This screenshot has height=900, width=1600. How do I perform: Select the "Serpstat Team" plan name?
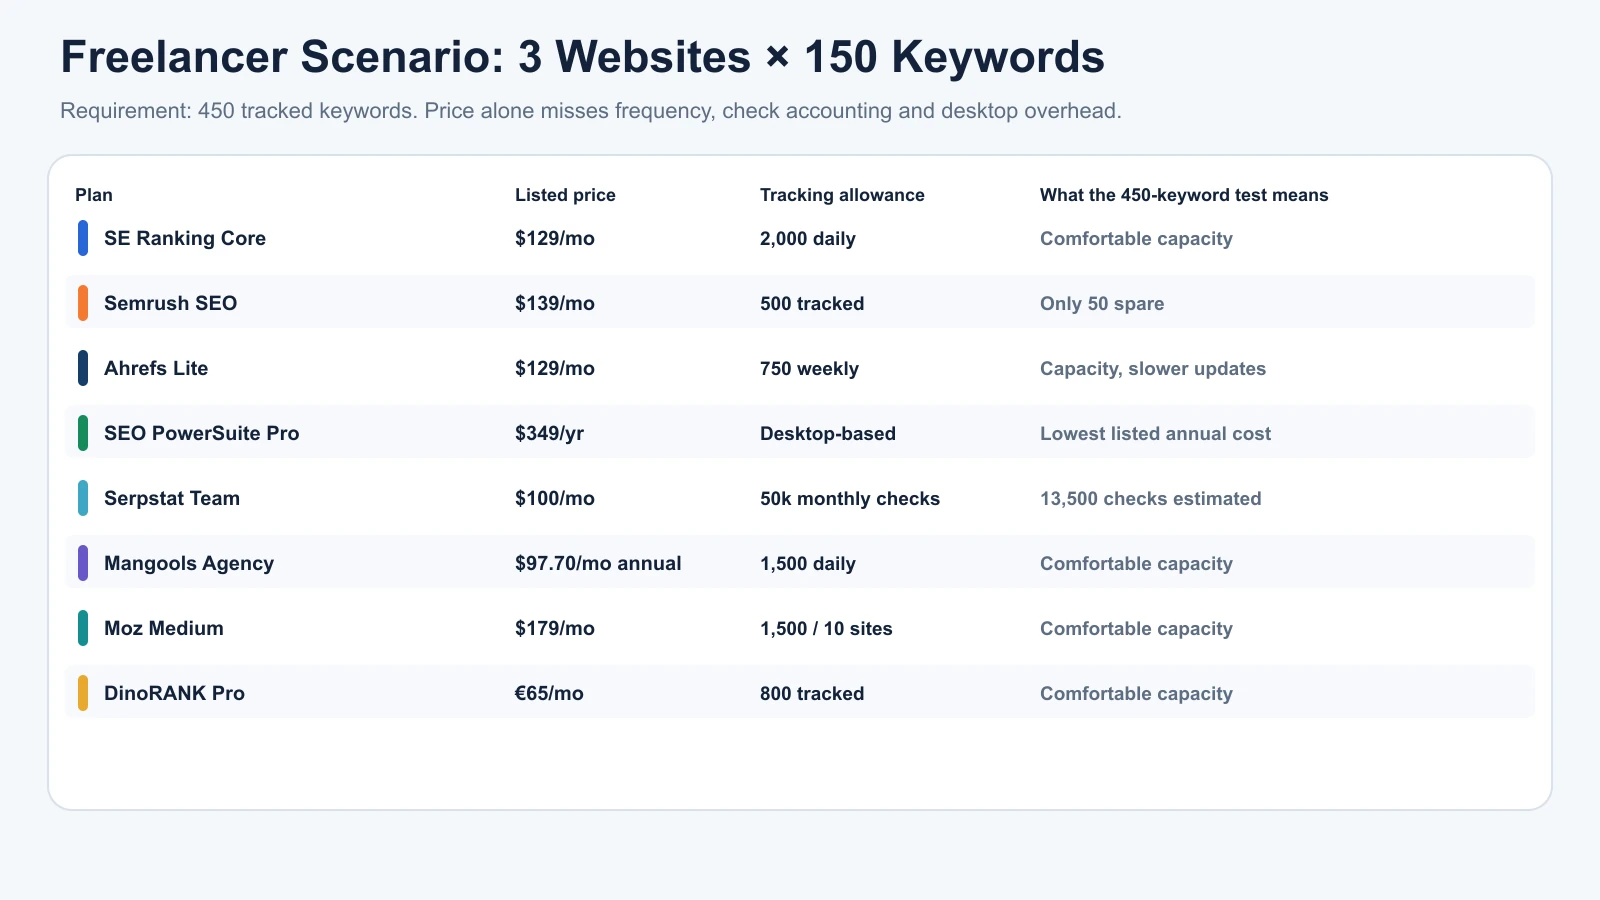point(172,498)
